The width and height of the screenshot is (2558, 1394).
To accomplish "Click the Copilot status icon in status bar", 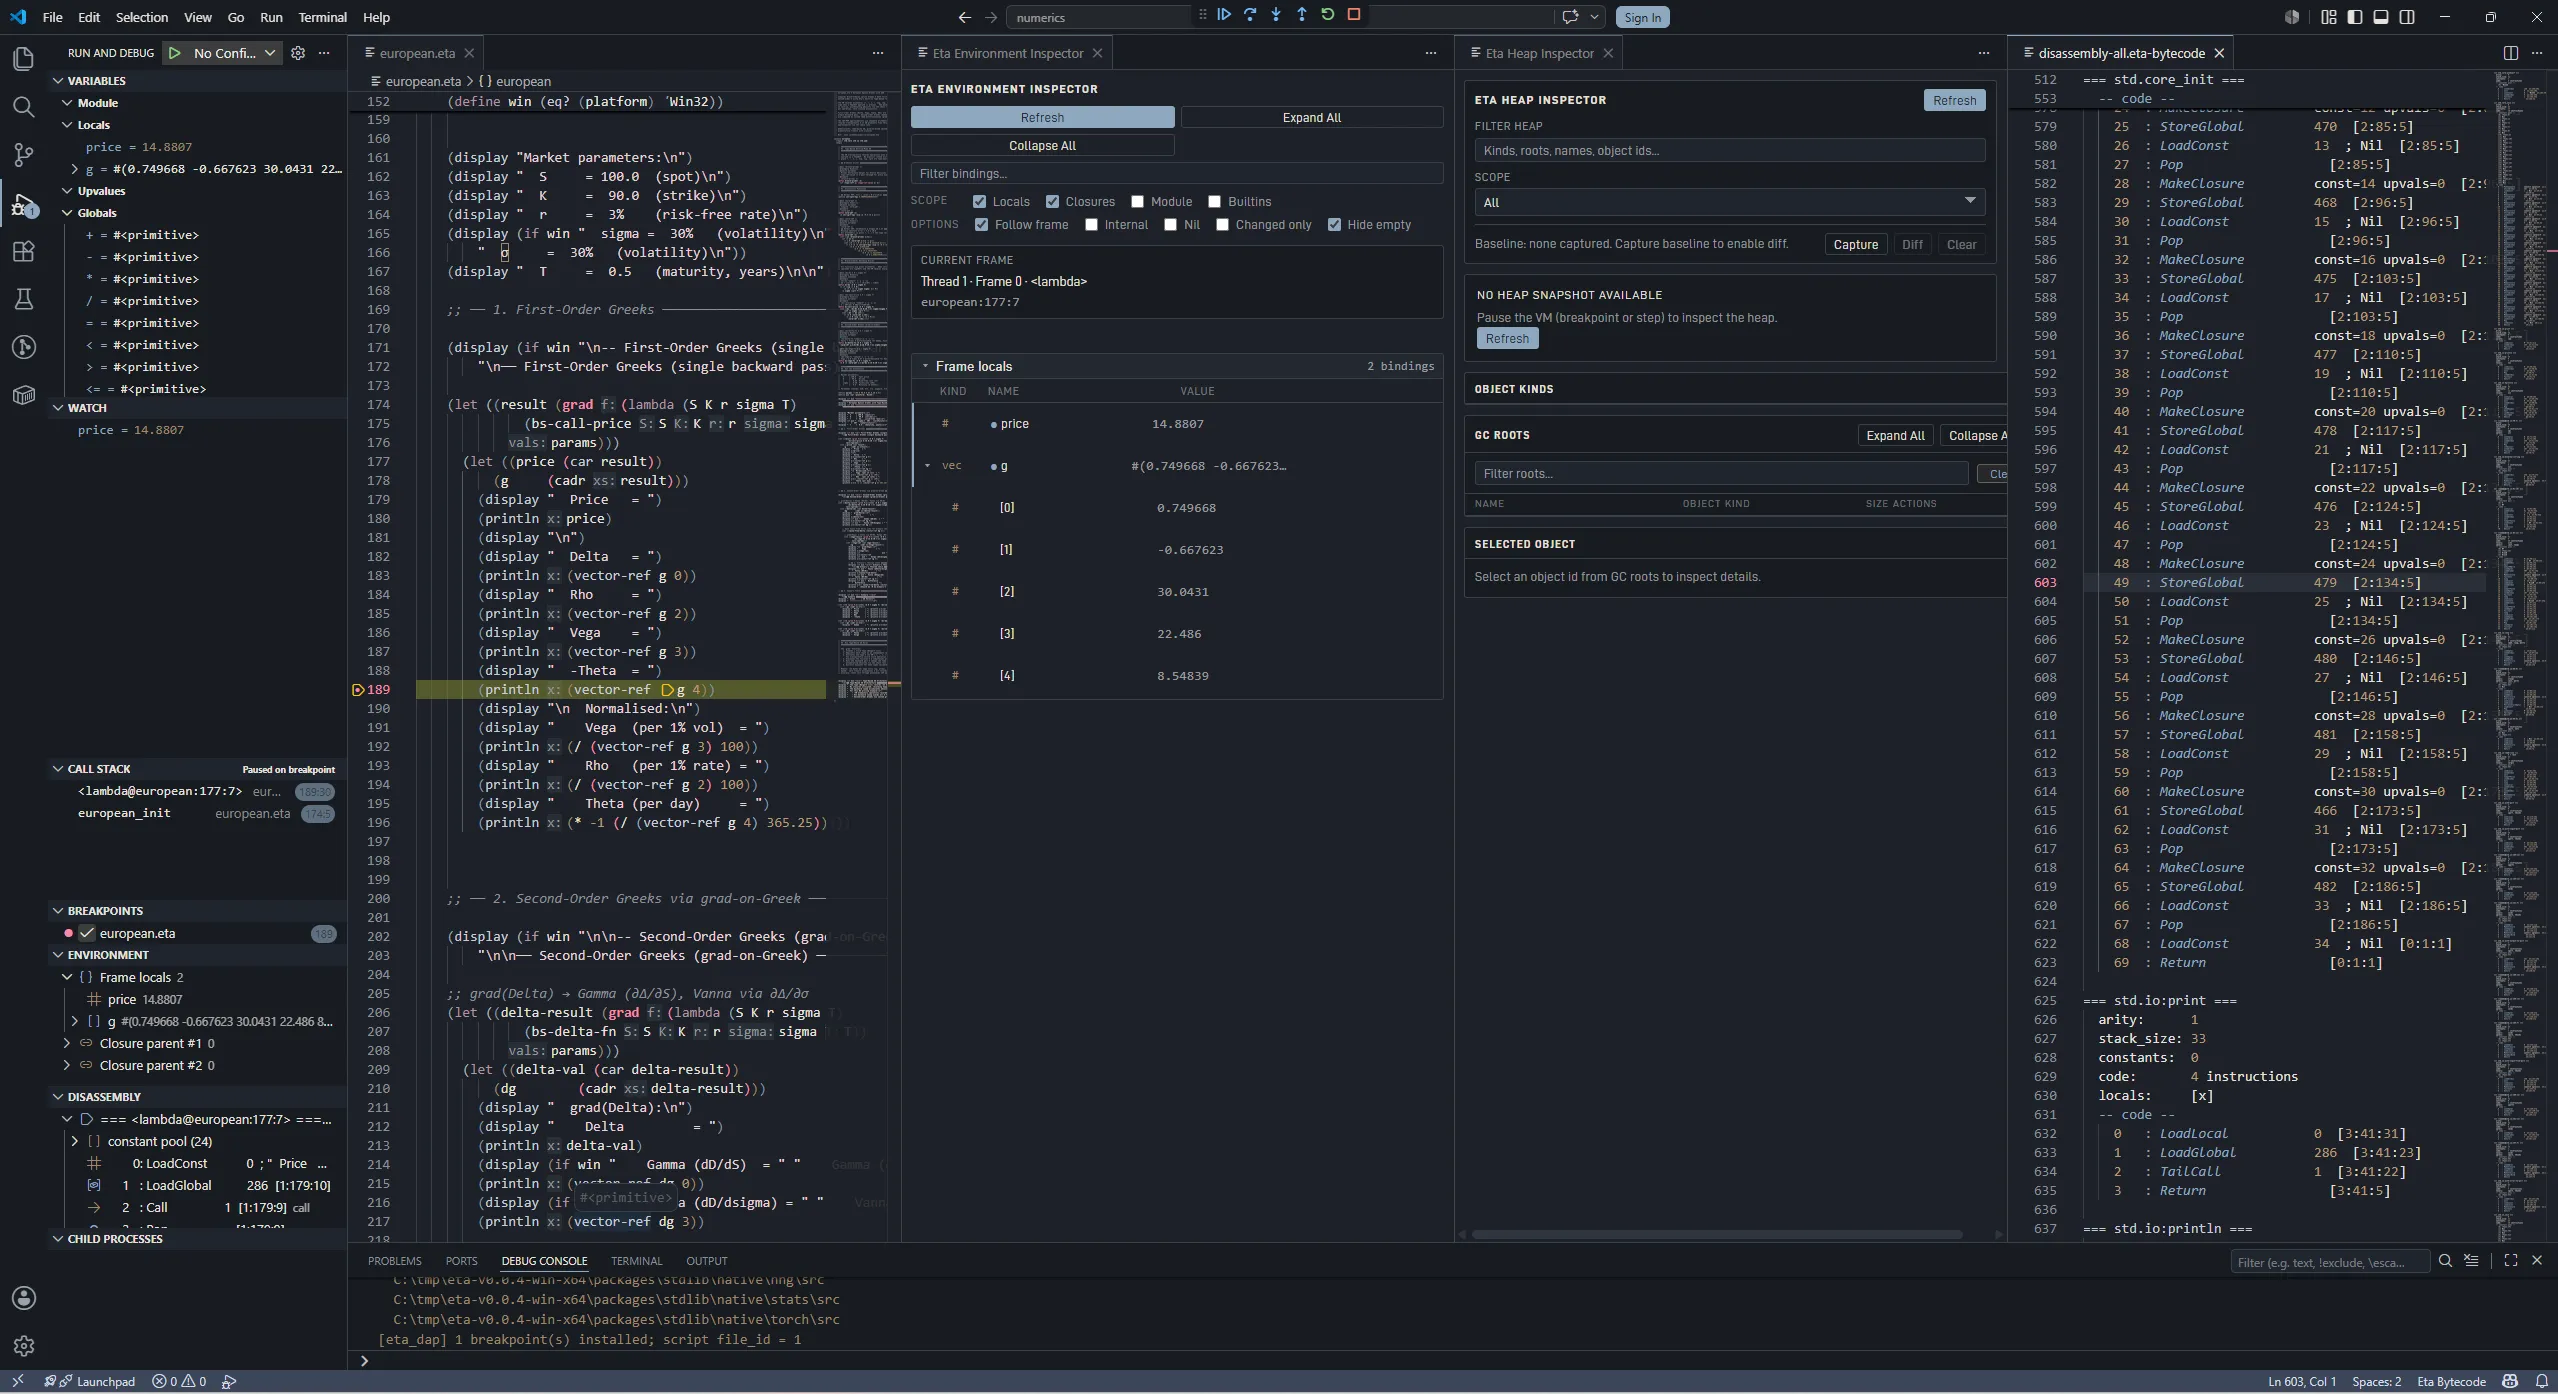I will coord(2509,1381).
